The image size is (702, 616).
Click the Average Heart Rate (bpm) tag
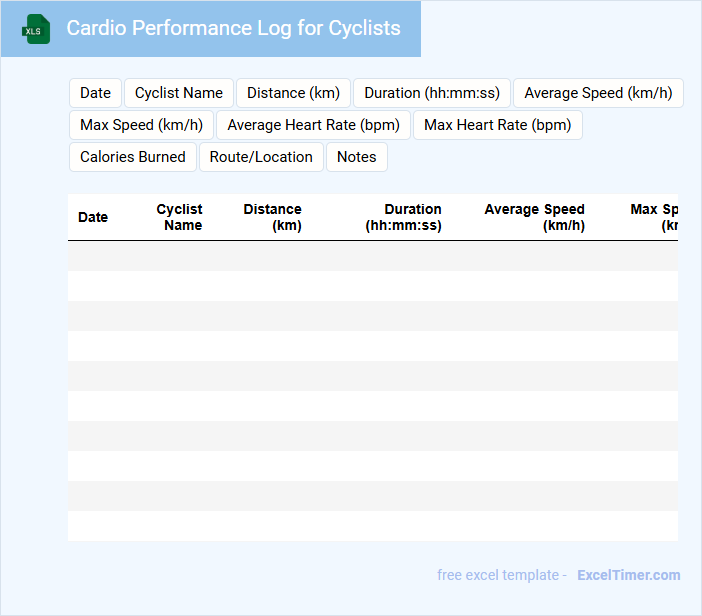(313, 125)
